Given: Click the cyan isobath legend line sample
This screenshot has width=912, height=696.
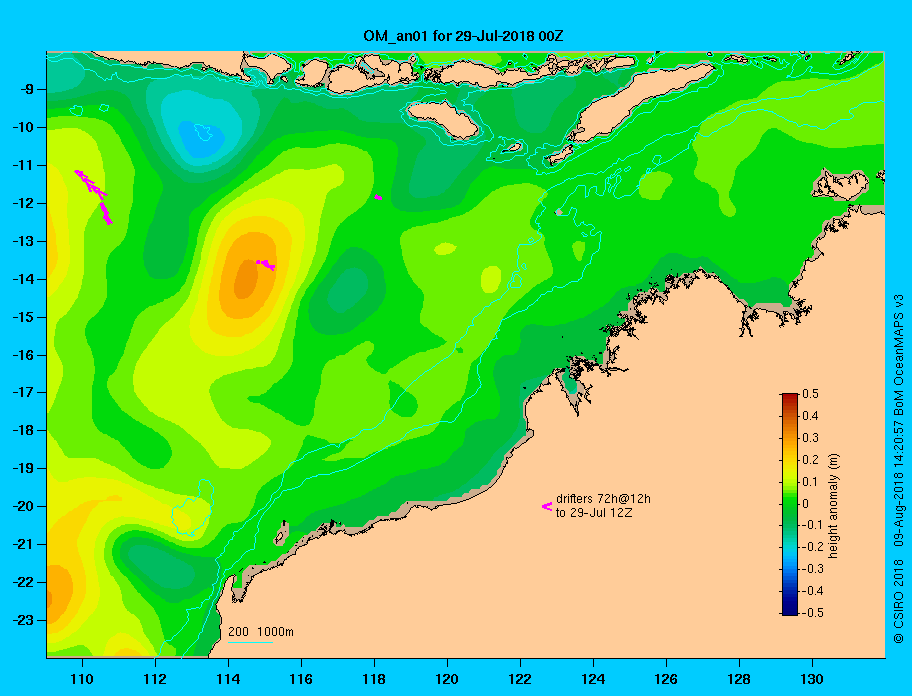Looking at the screenshot, I should point(250,643).
